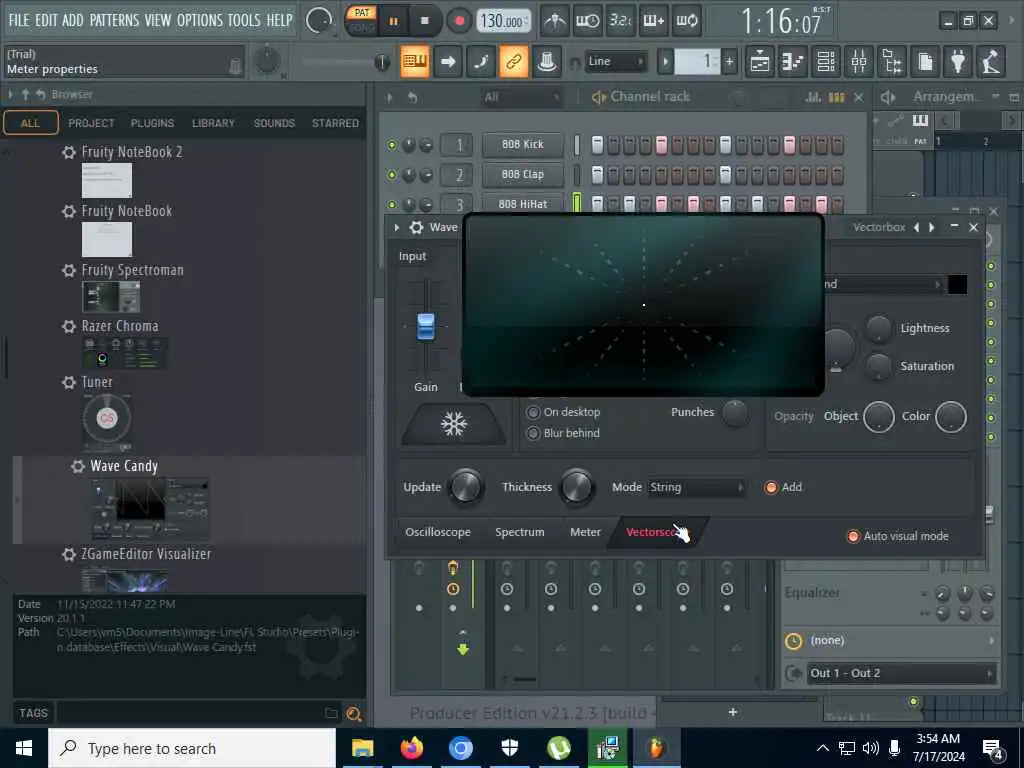Select the STARRED browser filter
1024x768 pixels.
point(335,123)
